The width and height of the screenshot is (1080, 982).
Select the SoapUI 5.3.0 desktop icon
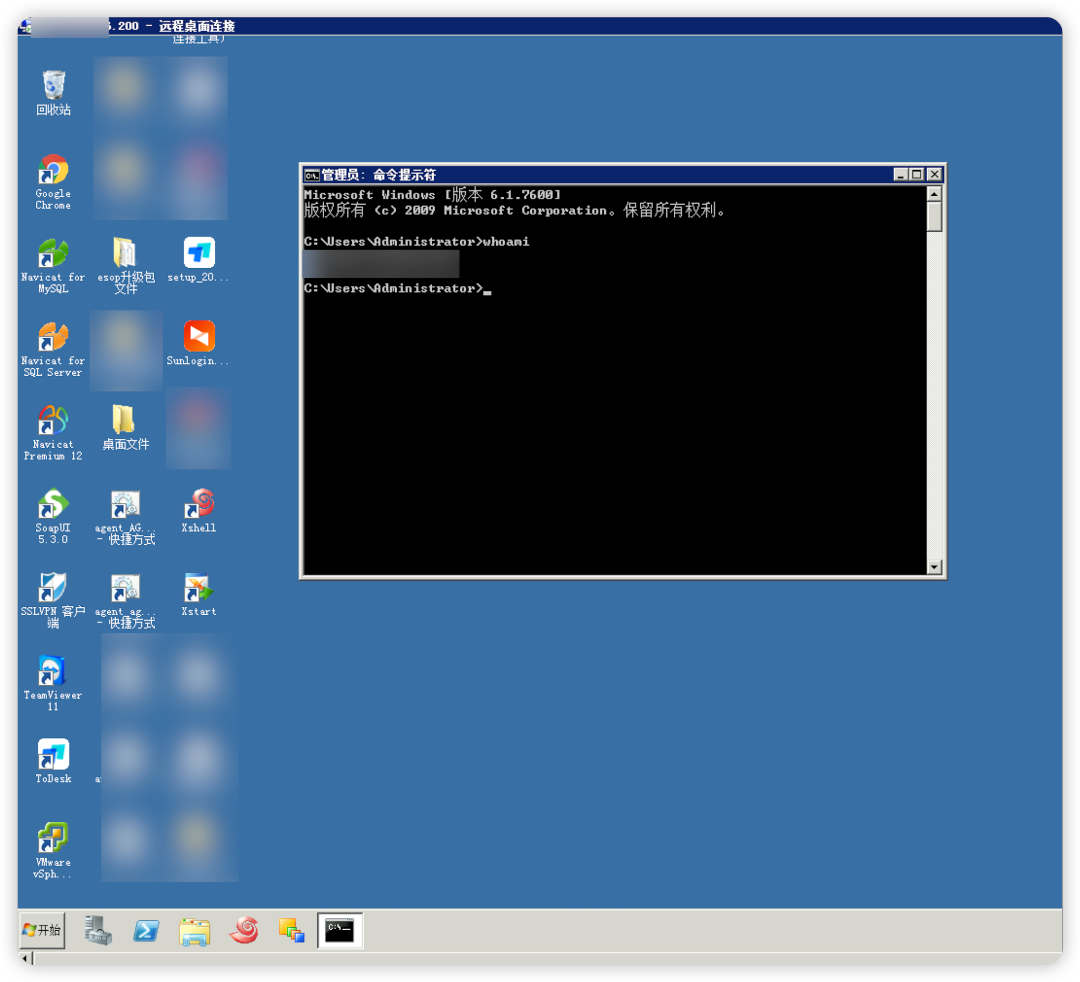click(x=53, y=516)
